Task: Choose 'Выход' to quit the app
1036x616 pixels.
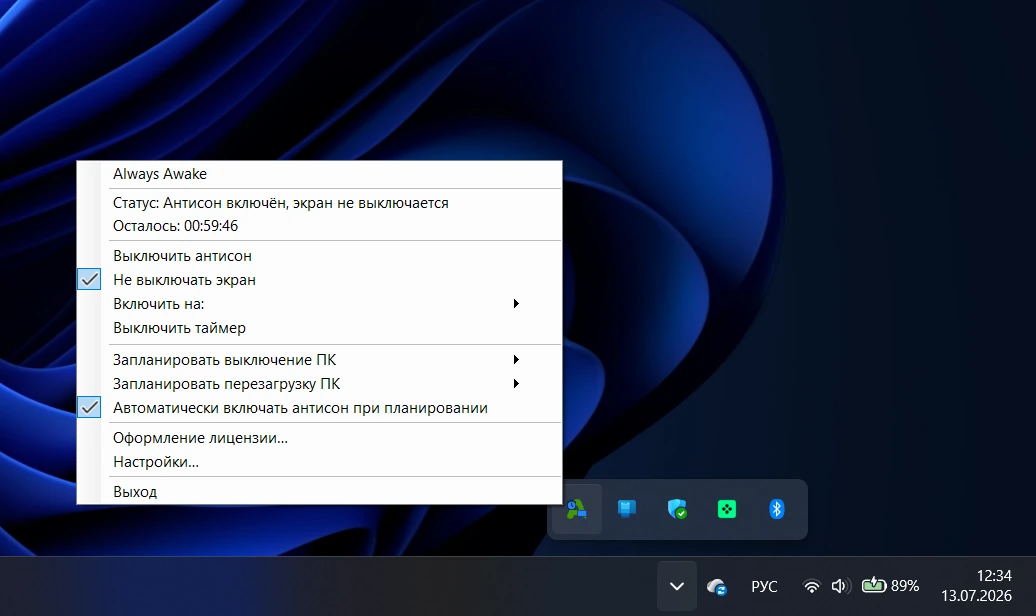Action: (319, 492)
